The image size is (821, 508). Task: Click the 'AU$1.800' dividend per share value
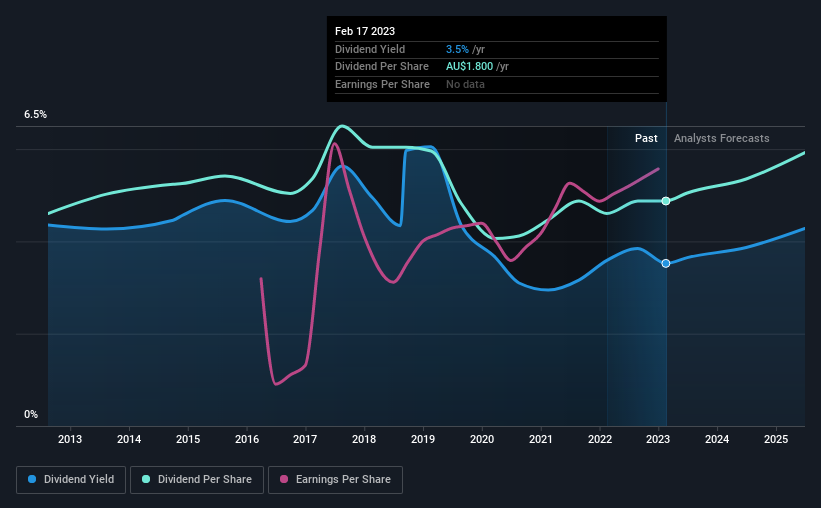[469, 67]
